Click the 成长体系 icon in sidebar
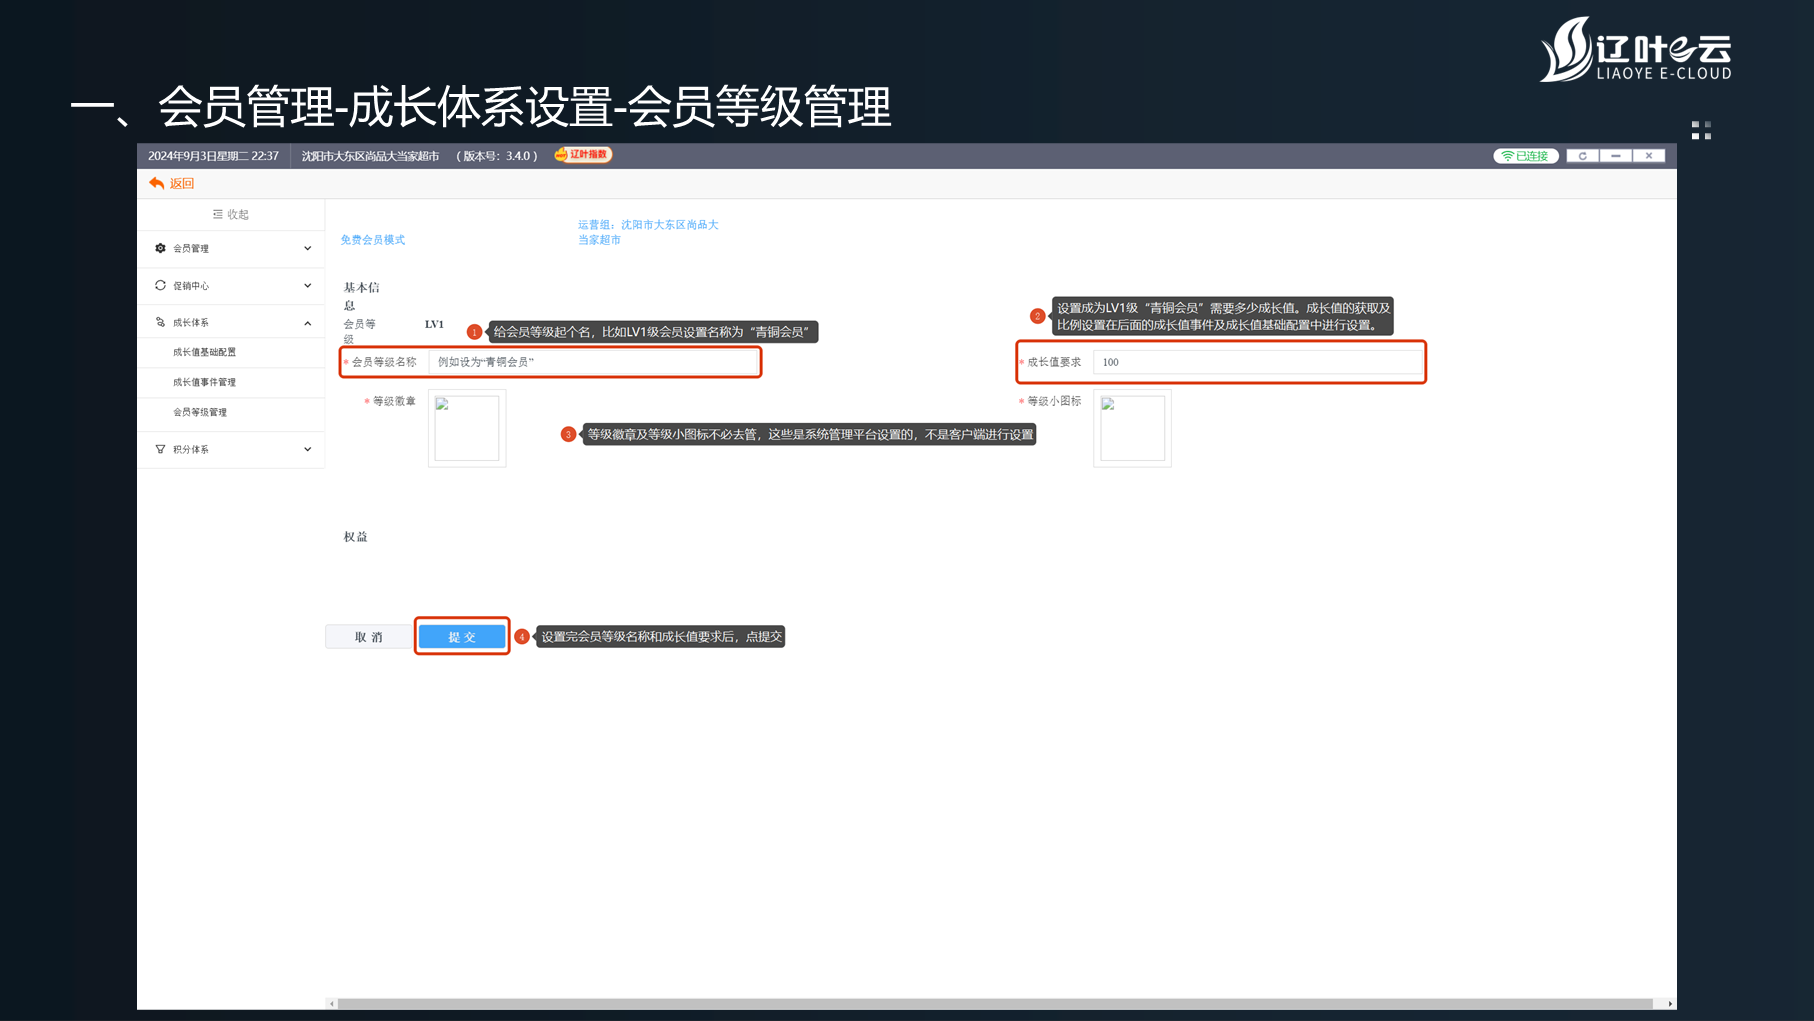1814x1021 pixels. tap(160, 322)
